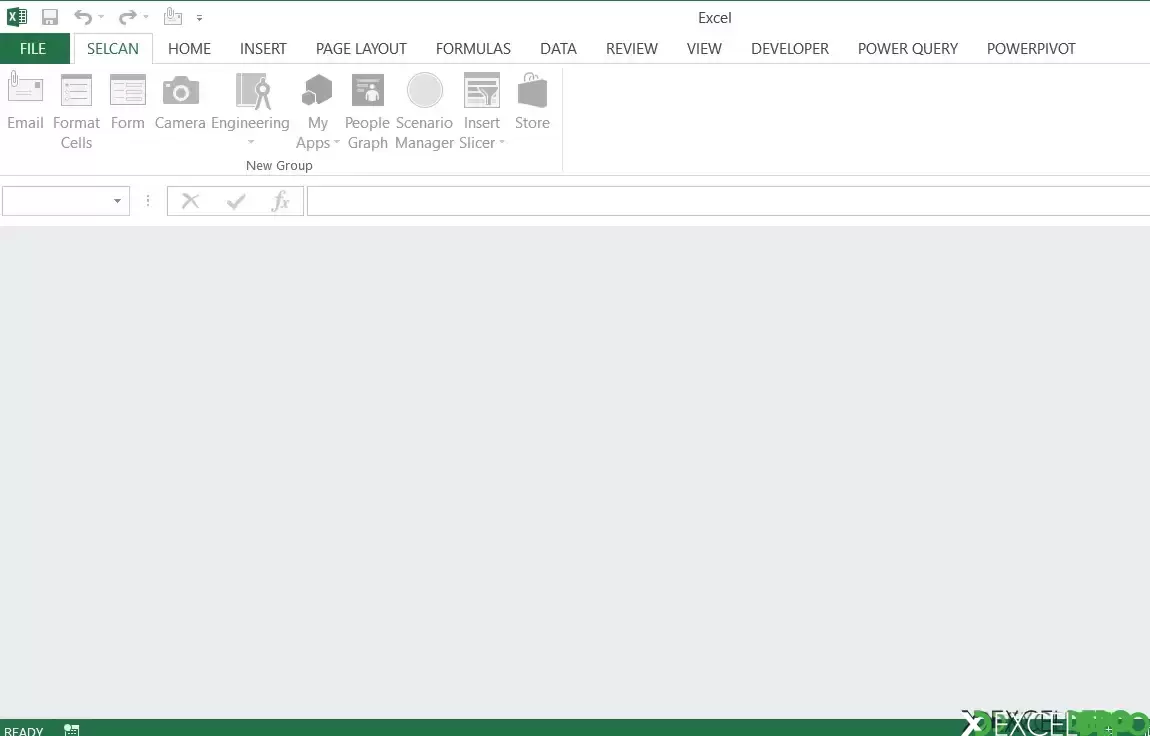Open the Office Store

[532, 102]
